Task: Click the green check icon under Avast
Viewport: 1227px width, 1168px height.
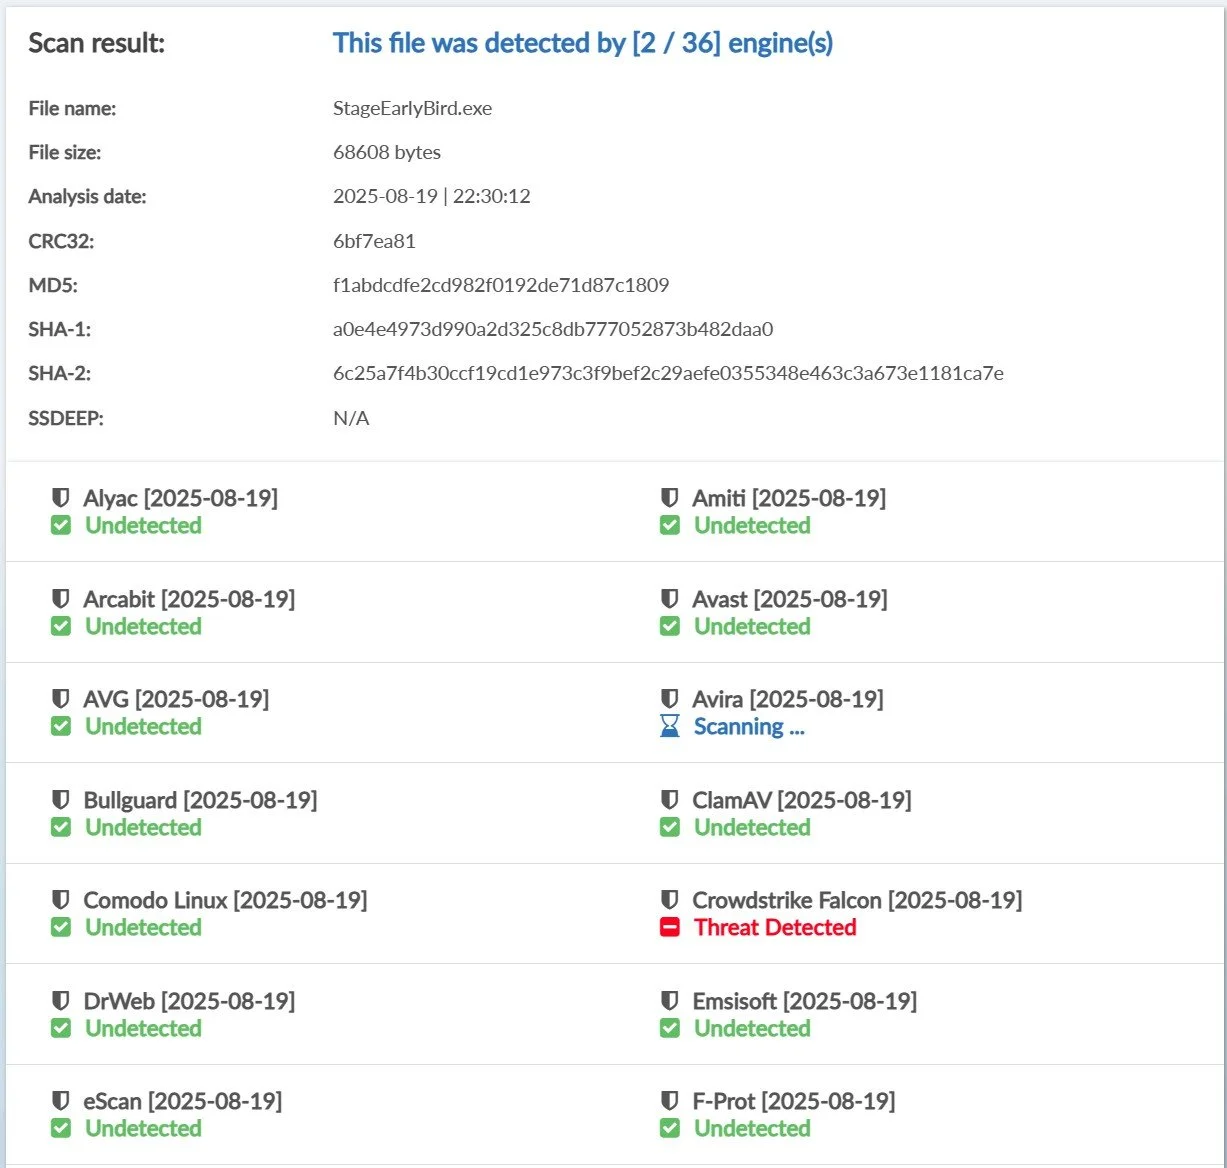Action: click(x=670, y=626)
